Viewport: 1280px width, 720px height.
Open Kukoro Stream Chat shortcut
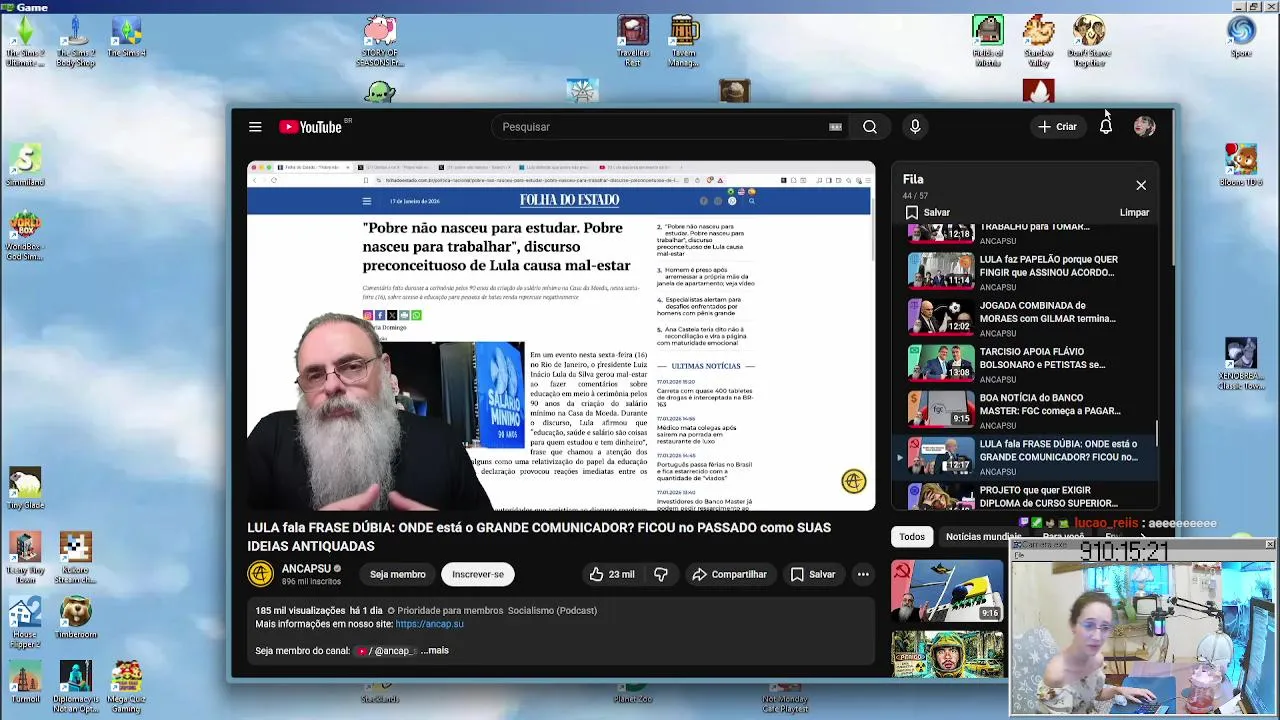pyautogui.click(x=75, y=558)
